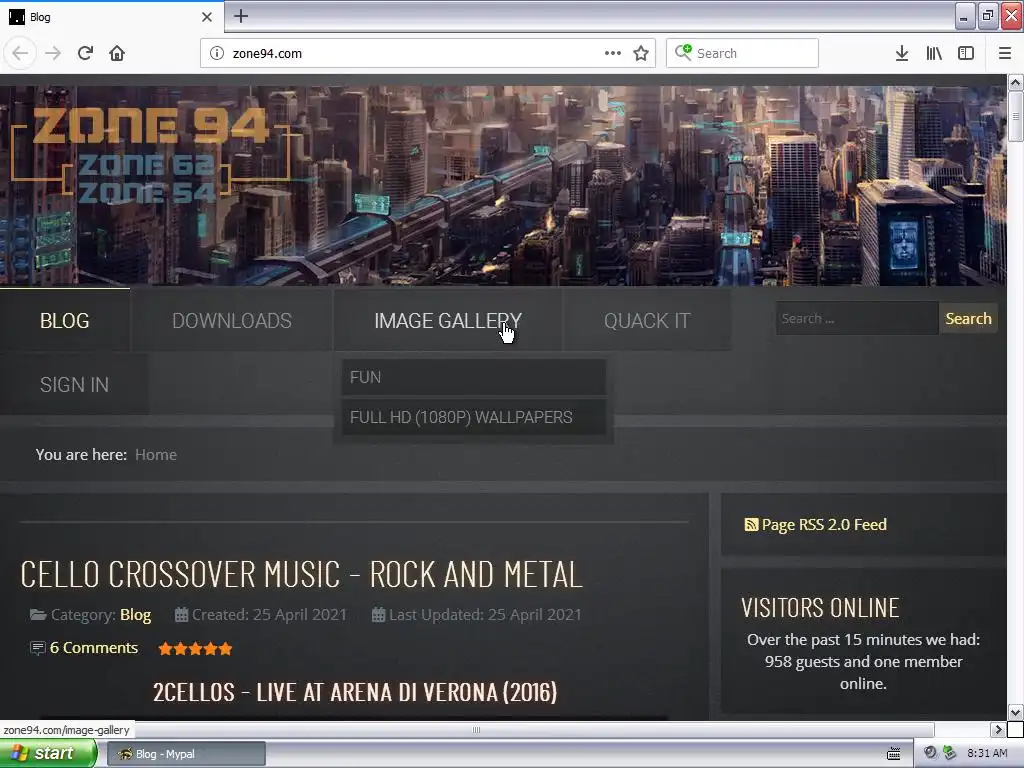
Task: Open the SIGN IN menu item
Action: (x=74, y=385)
